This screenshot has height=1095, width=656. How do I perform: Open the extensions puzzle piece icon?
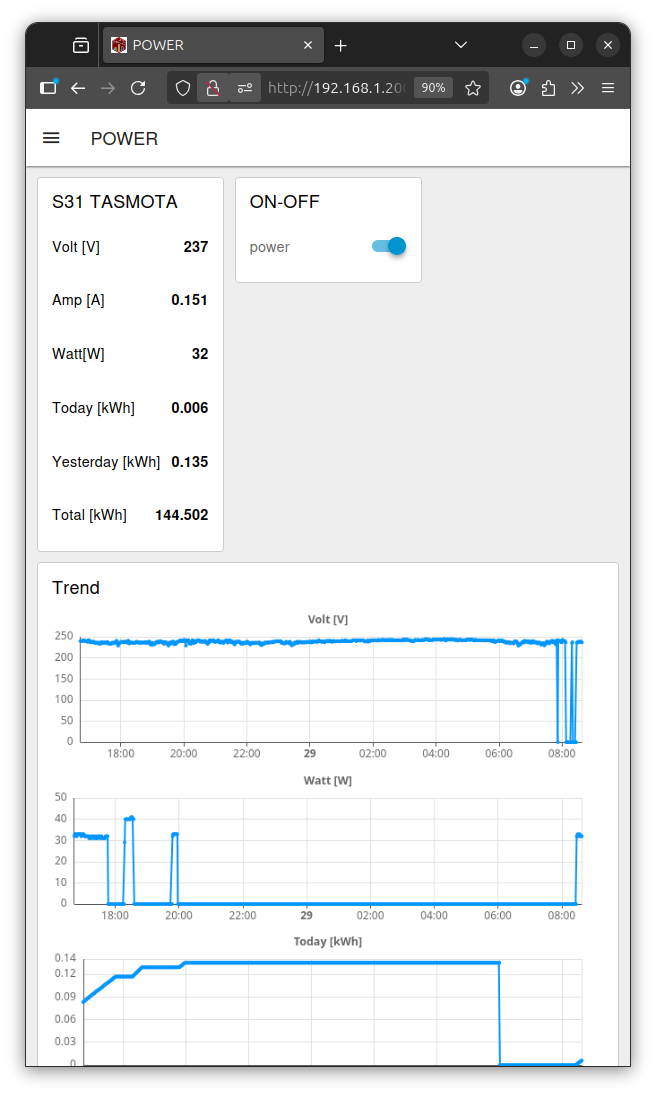[x=548, y=88]
